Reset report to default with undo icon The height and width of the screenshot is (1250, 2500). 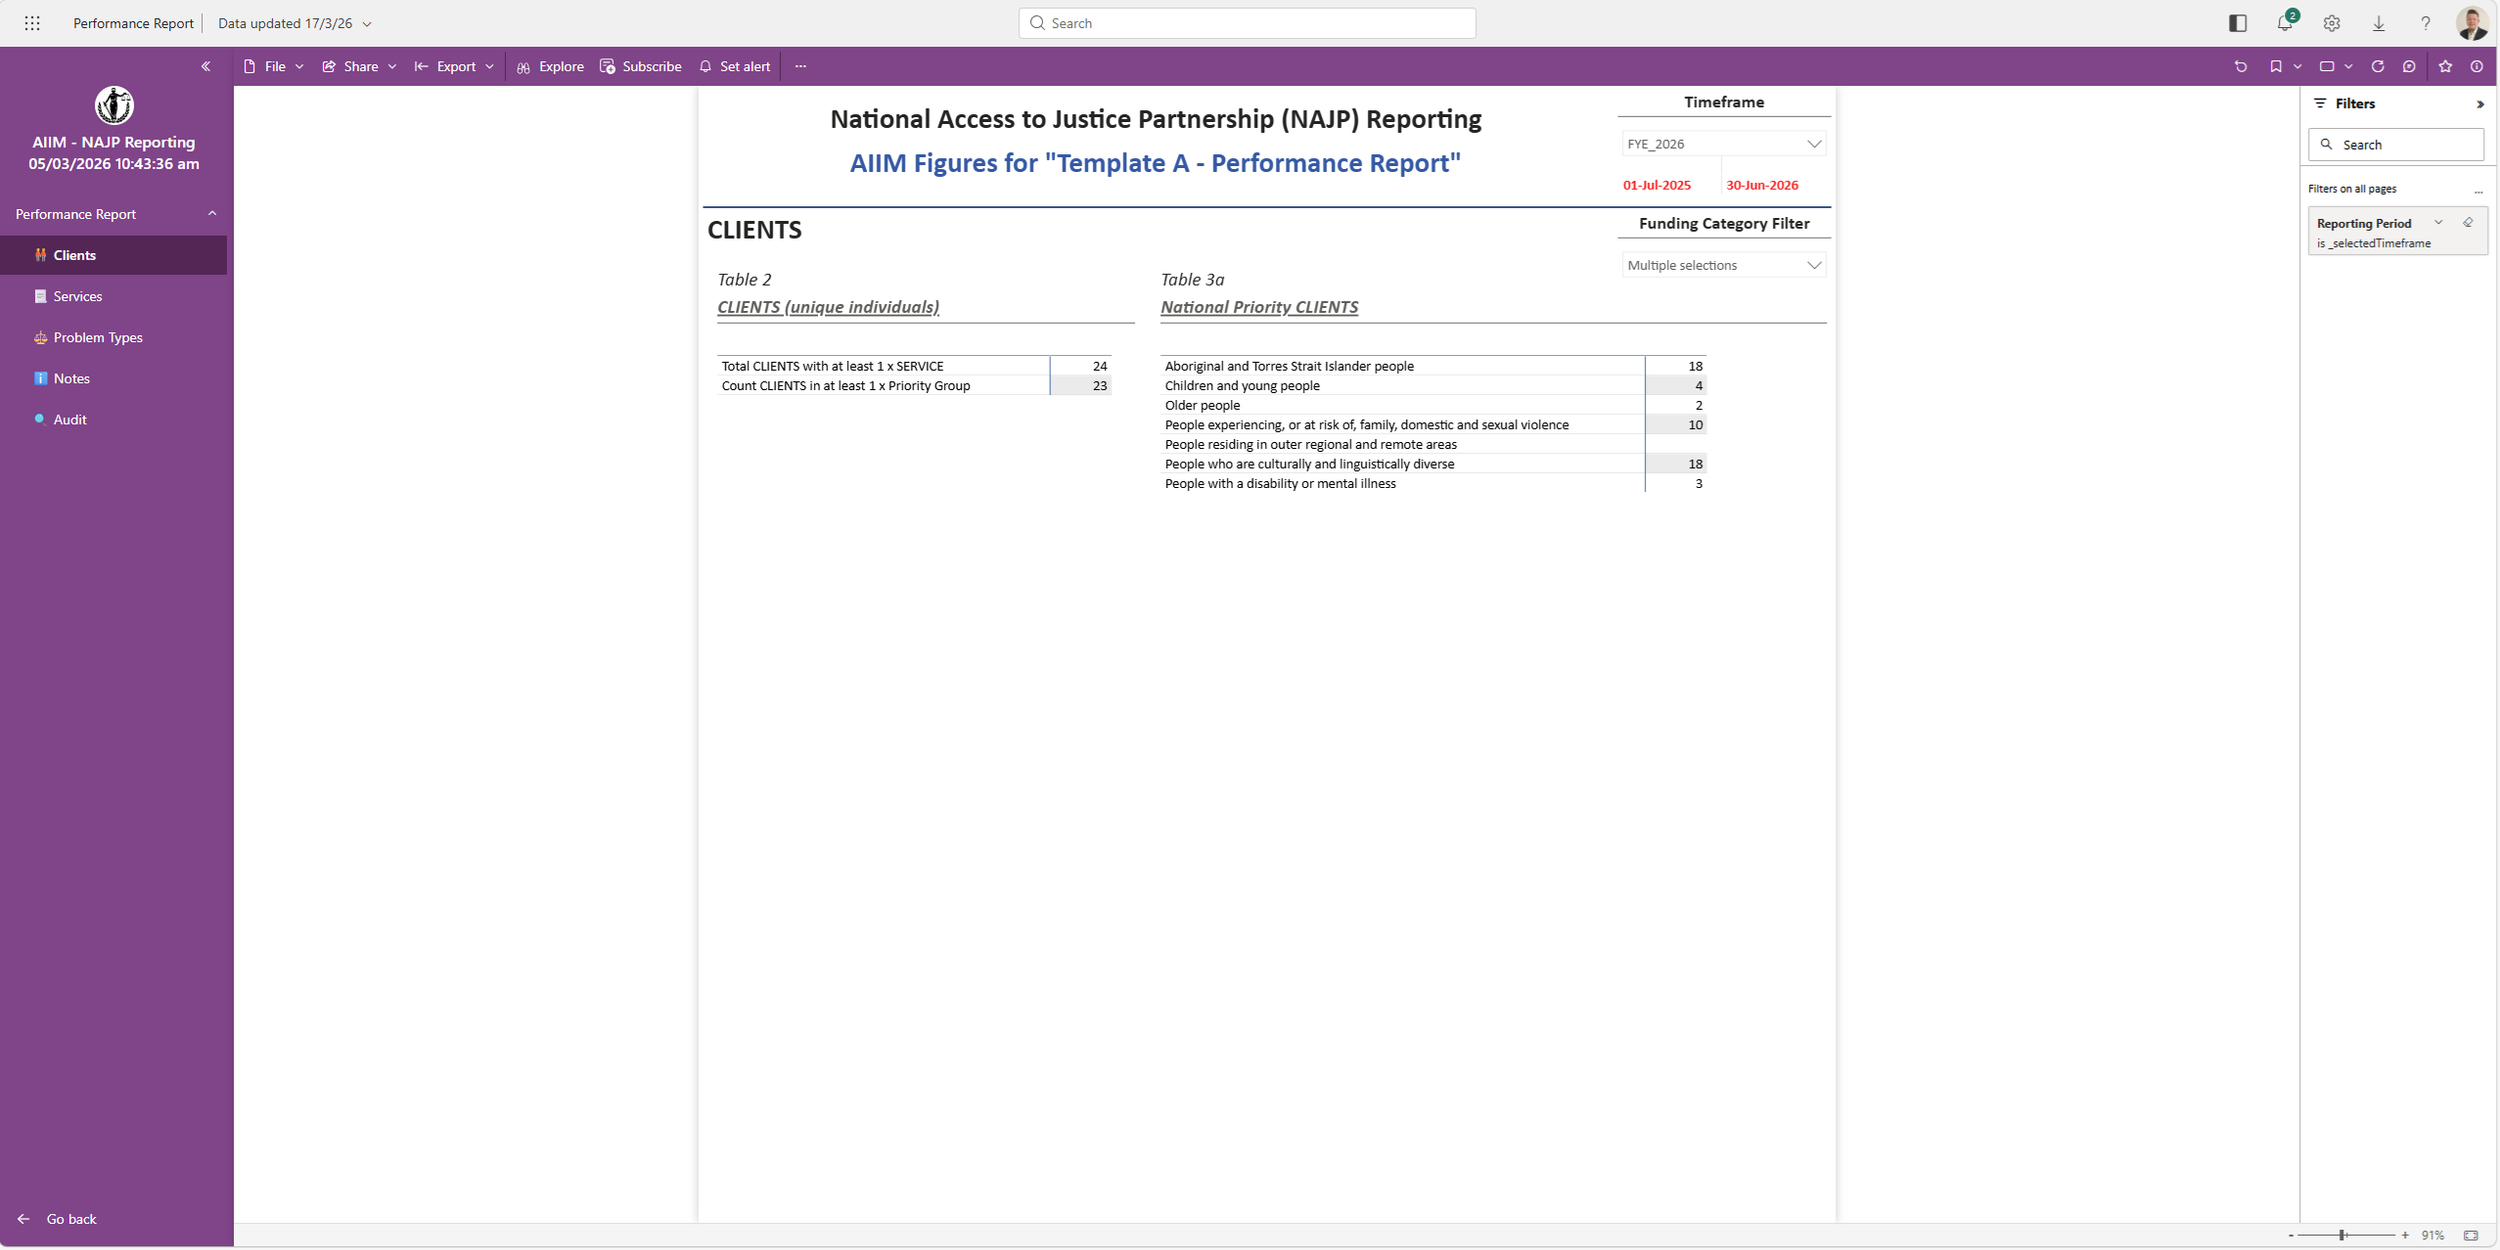pyautogui.click(x=2240, y=66)
